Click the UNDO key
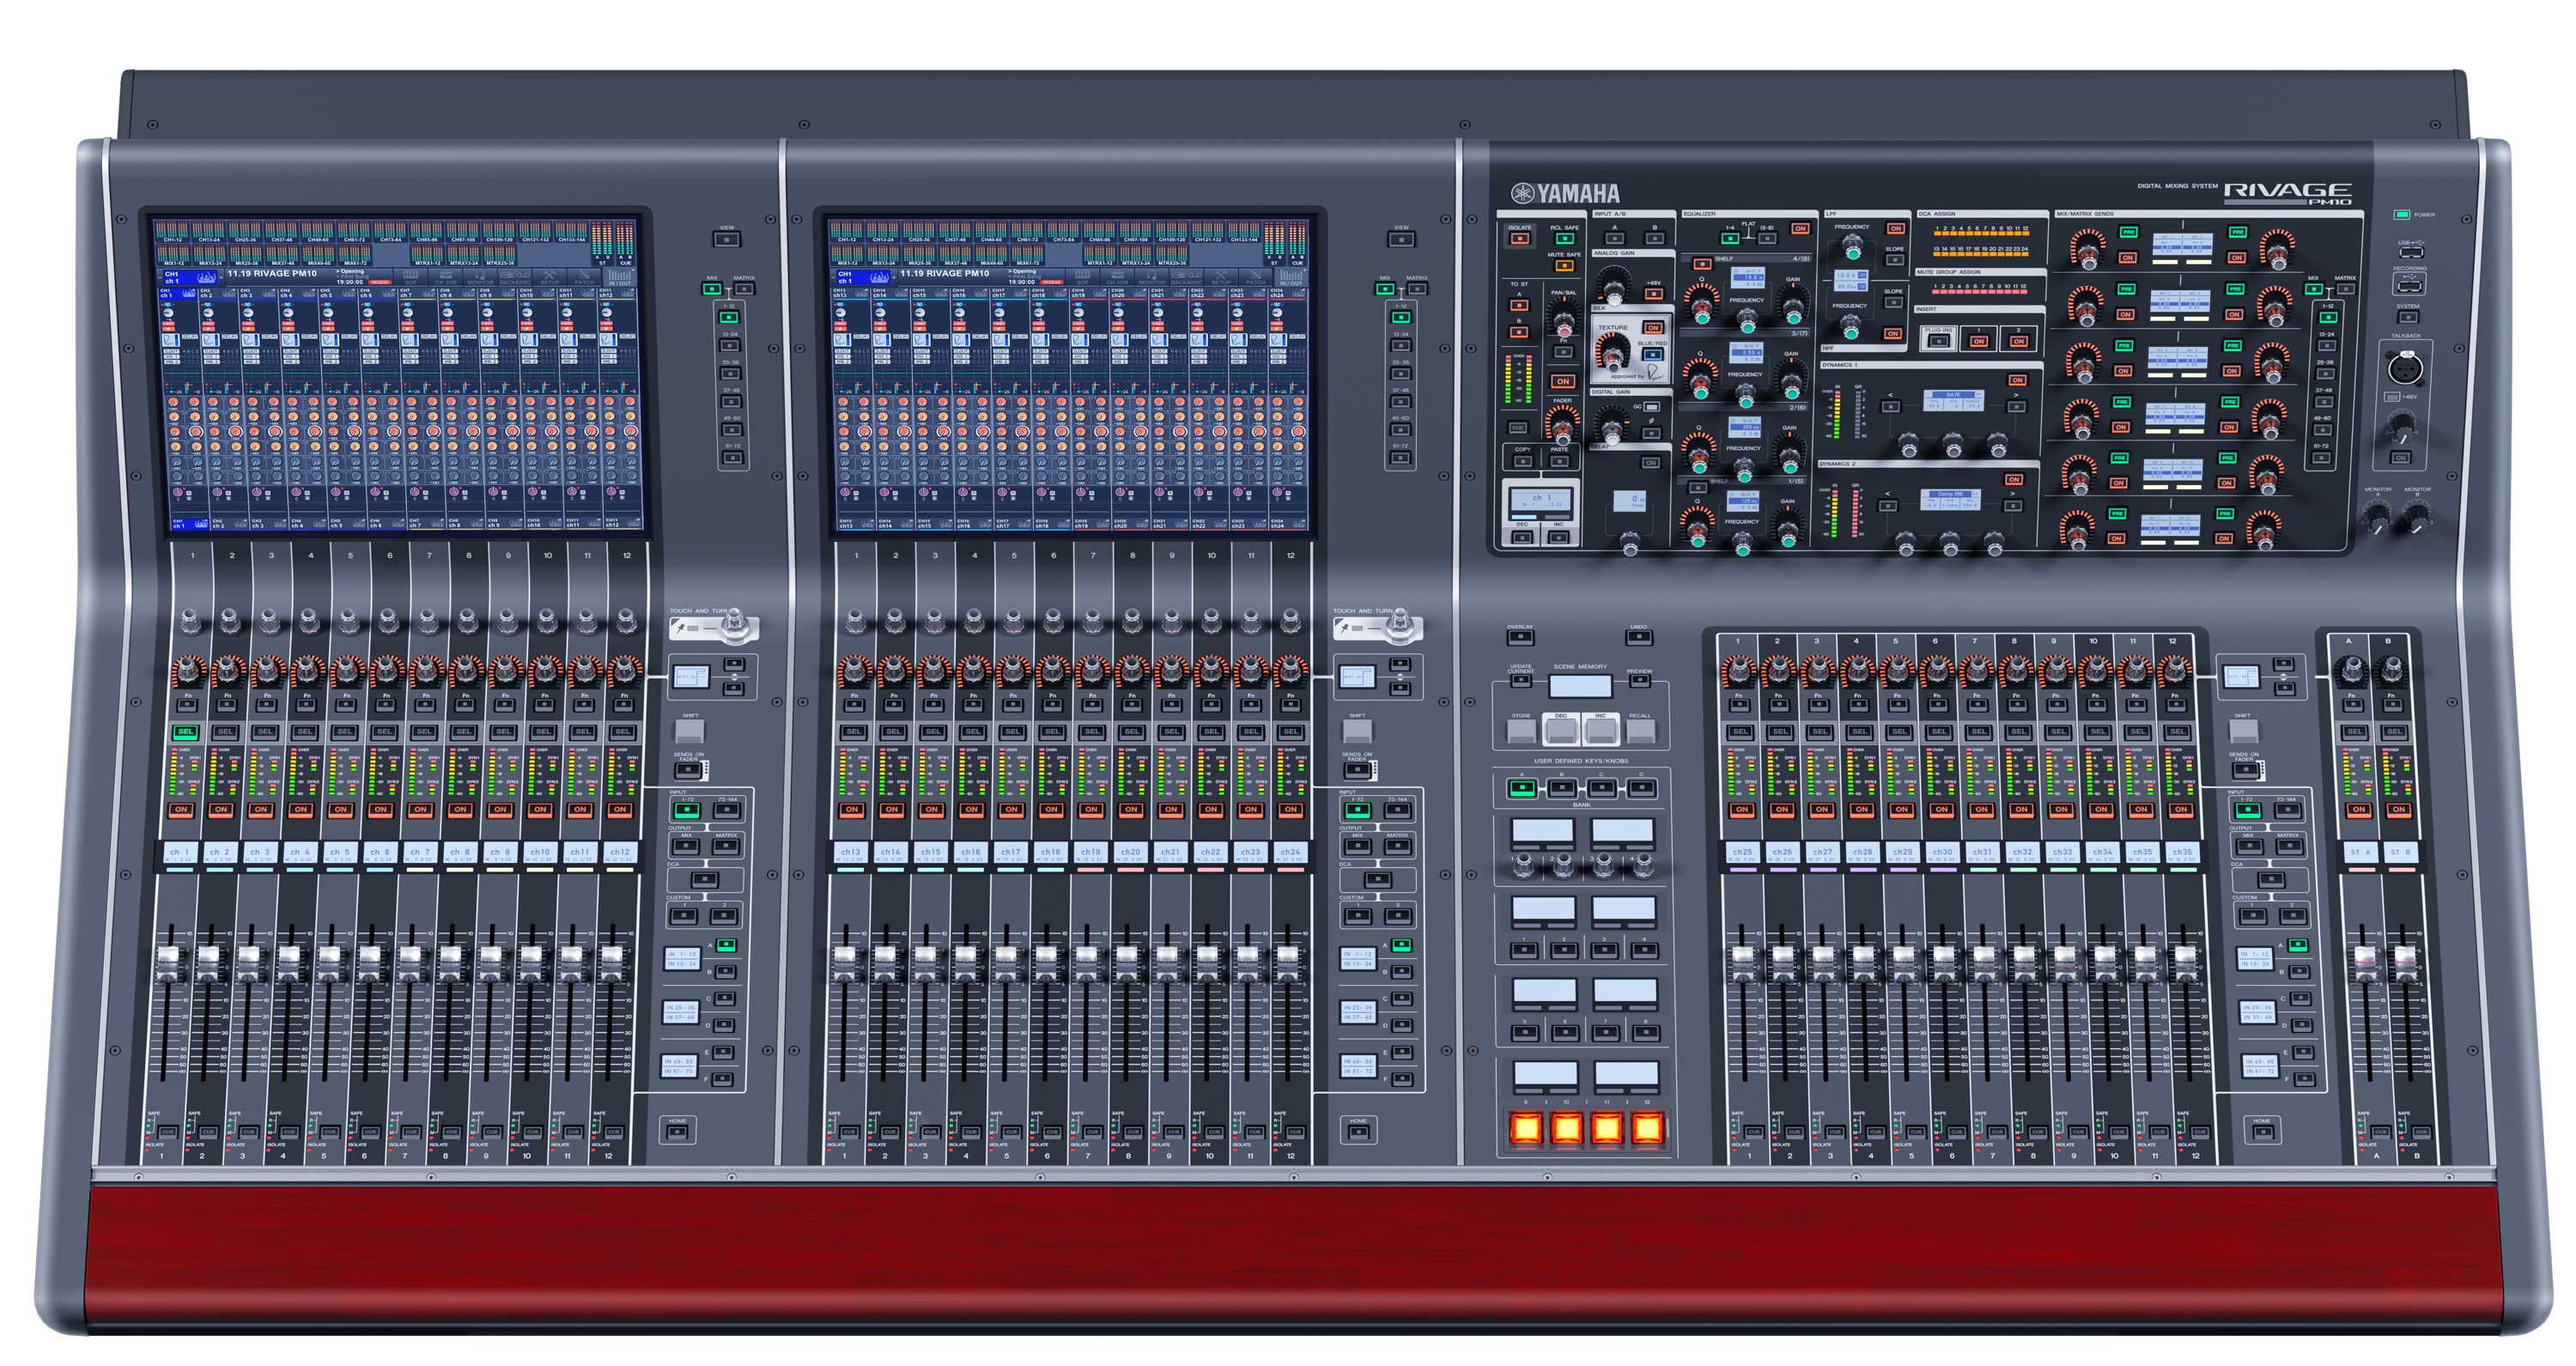This screenshot has height=1366, width=2576. click(1639, 638)
